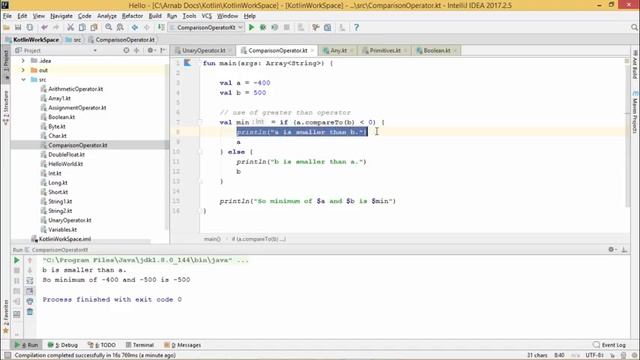Open the Favorites side tool window
The width and height of the screenshot is (640, 360).
coord(6,318)
